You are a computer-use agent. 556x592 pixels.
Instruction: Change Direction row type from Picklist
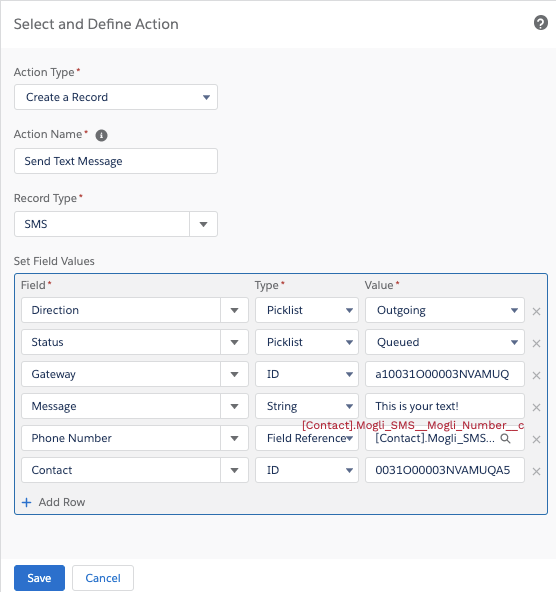[307, 310]
